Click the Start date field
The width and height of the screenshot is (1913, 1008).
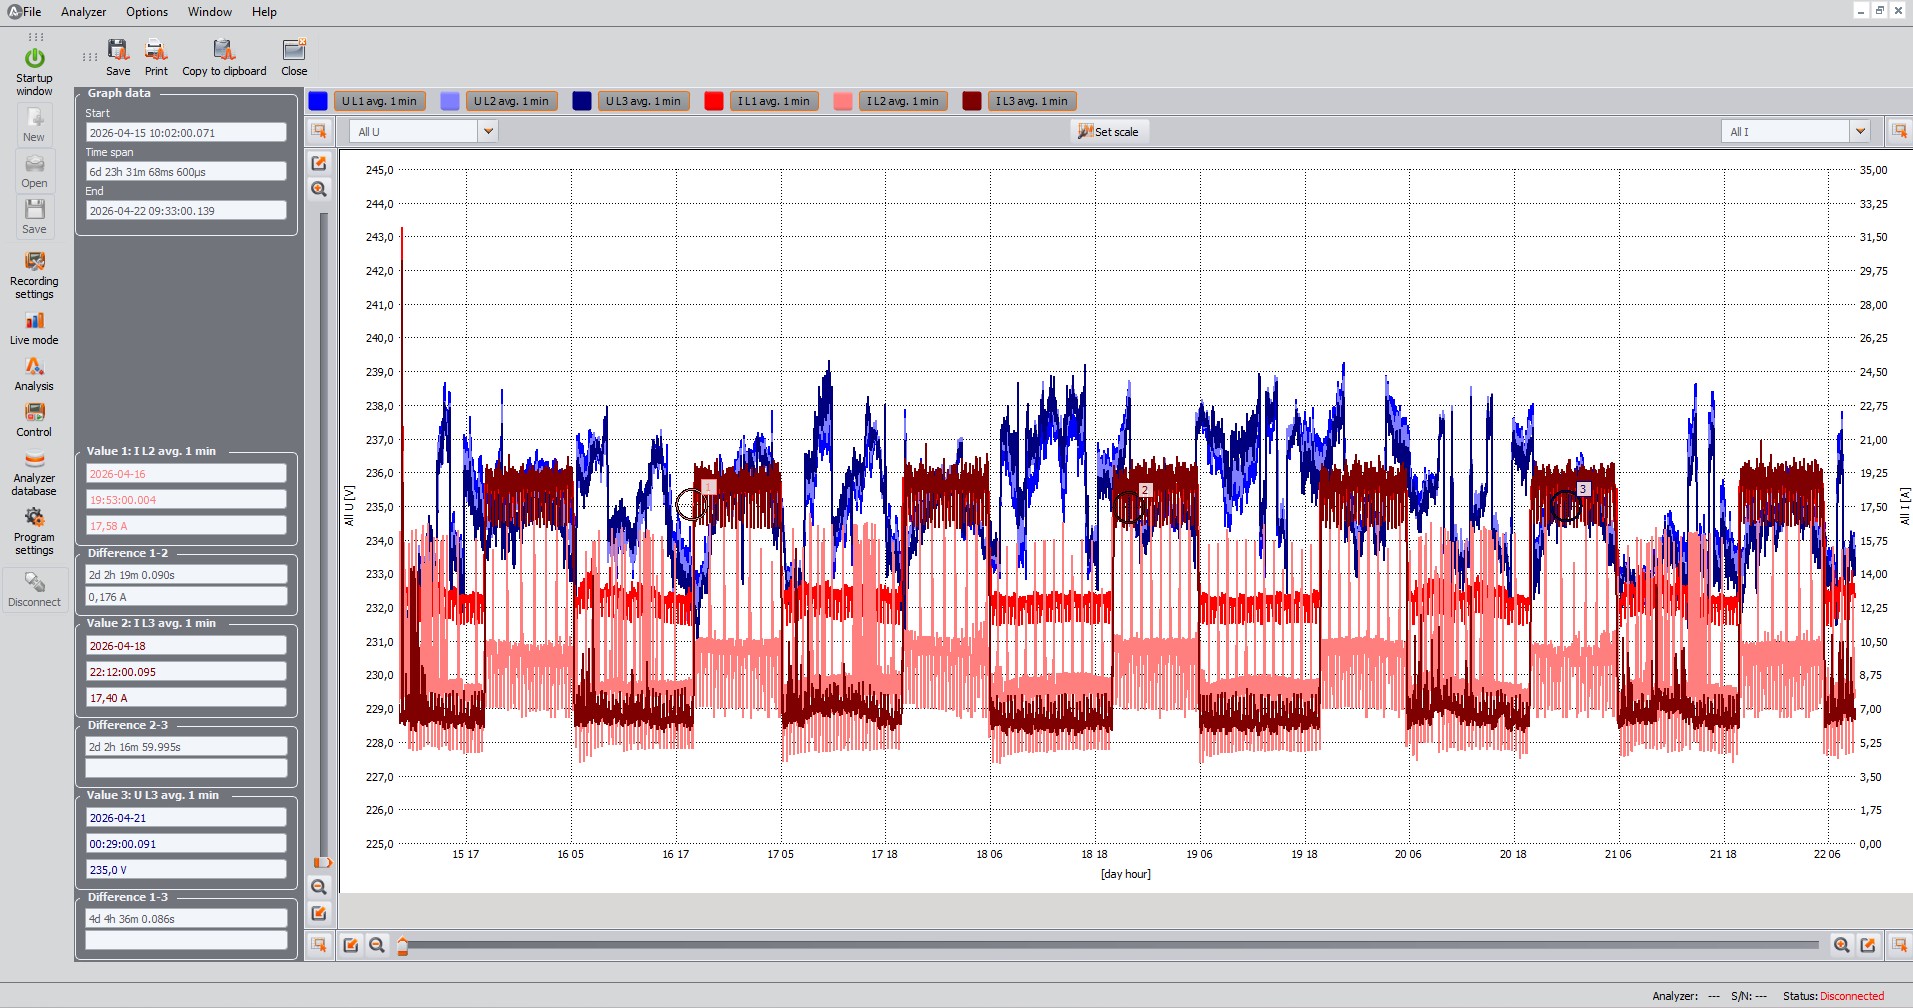tap(186, 132)
